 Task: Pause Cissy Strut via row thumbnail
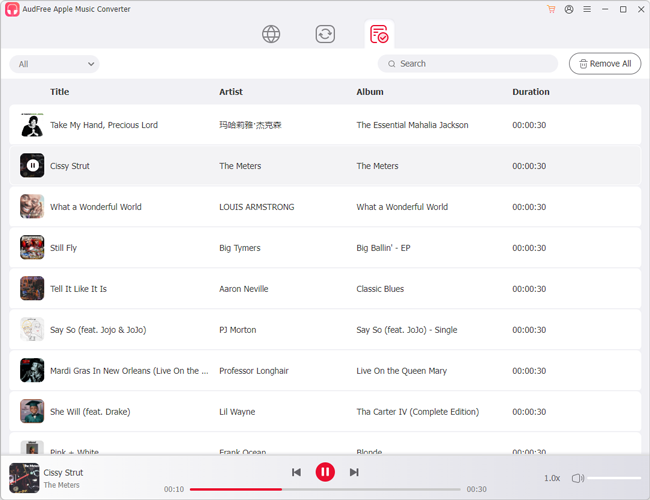point(32,165)
